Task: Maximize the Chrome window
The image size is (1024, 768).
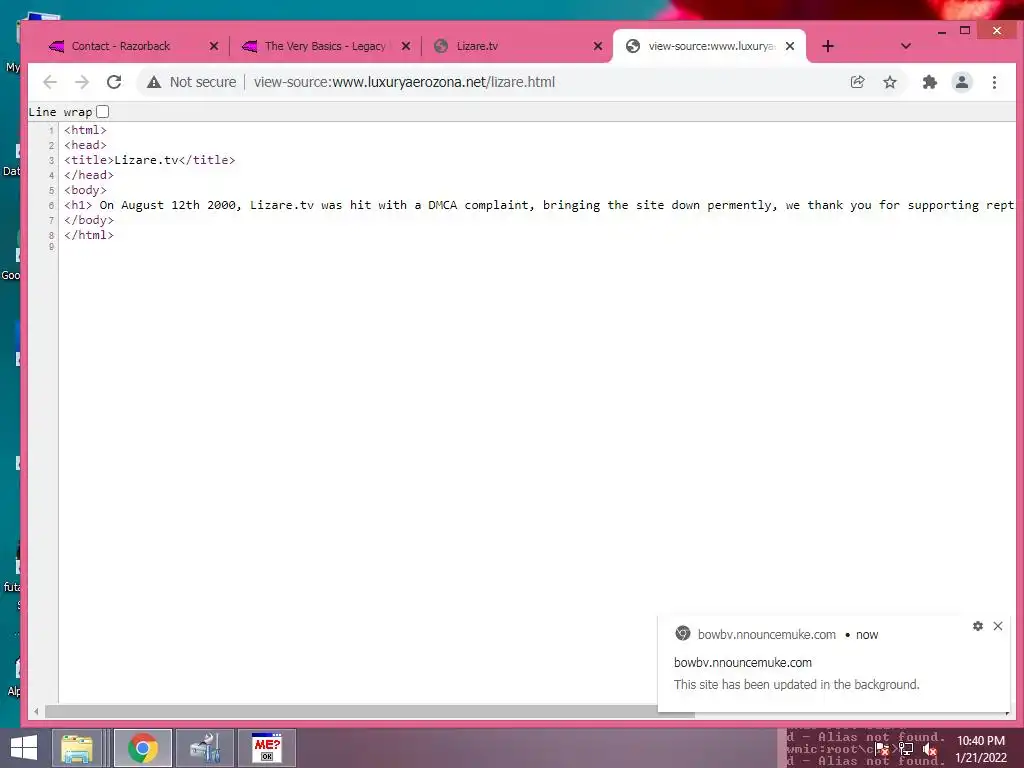Action: click(x=965, y=30)
